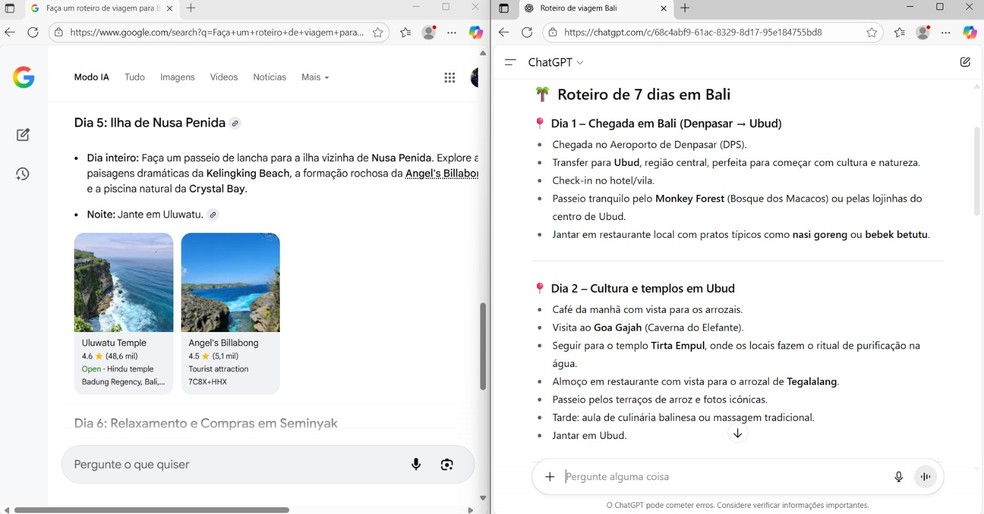Screen dimensions: 984x514
Task: Click the ChatGPT page vertical scrollbar
Action: [976, 171]
